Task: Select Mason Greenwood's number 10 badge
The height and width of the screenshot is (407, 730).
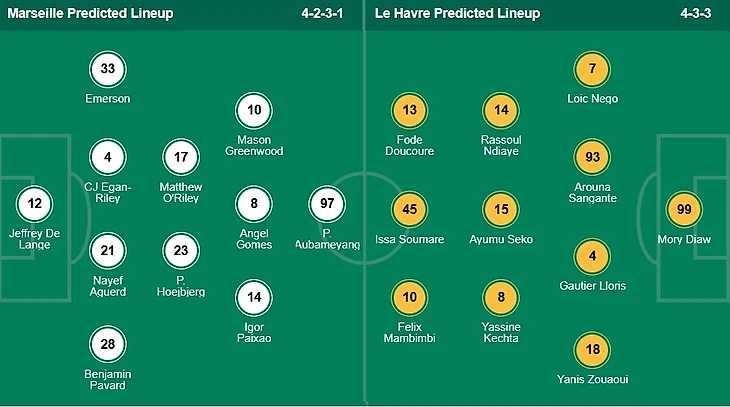Action: pos(254,110)
